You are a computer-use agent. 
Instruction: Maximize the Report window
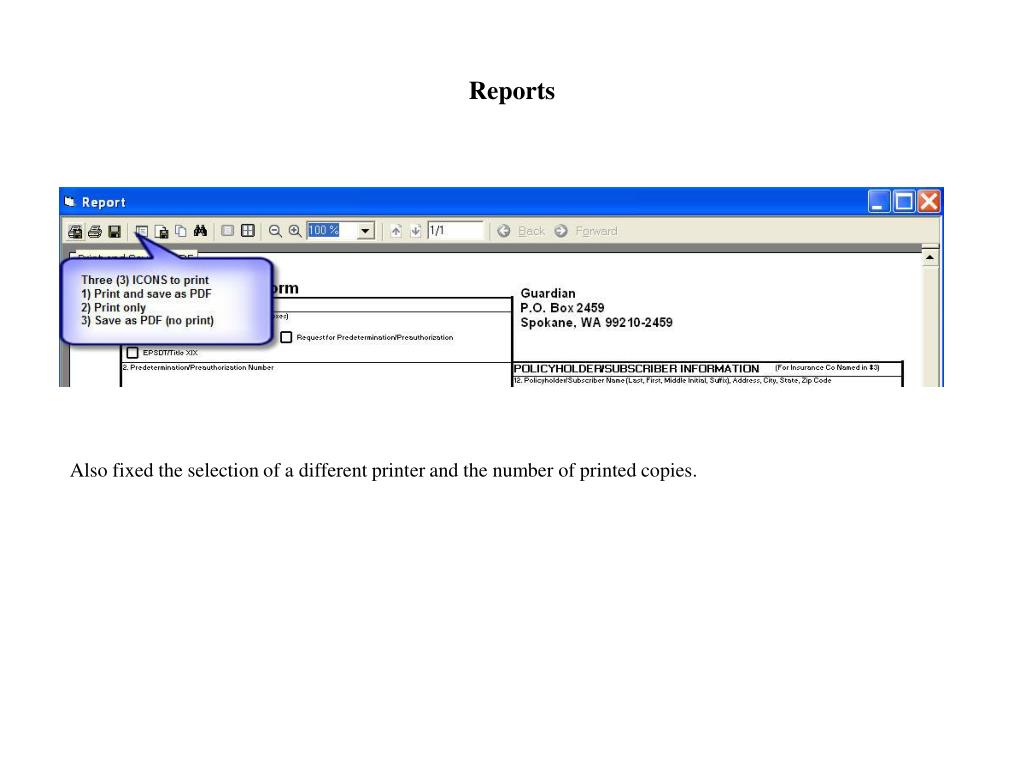click(904, 202)
